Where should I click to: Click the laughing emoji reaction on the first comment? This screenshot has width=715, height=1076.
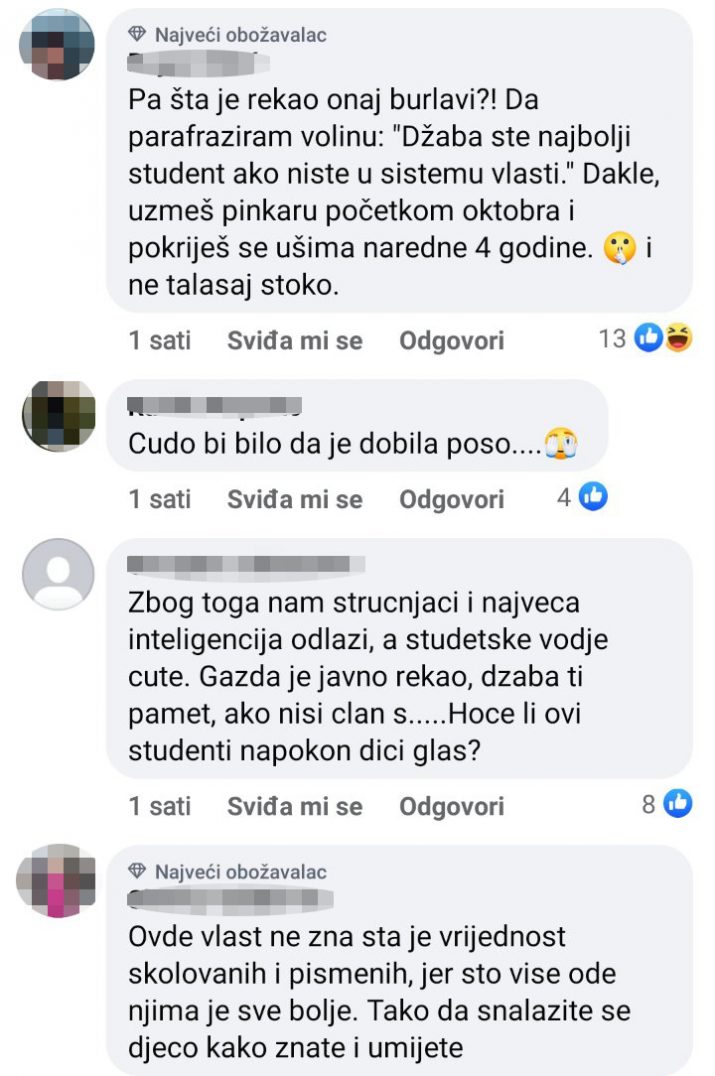tap(678, 338)
